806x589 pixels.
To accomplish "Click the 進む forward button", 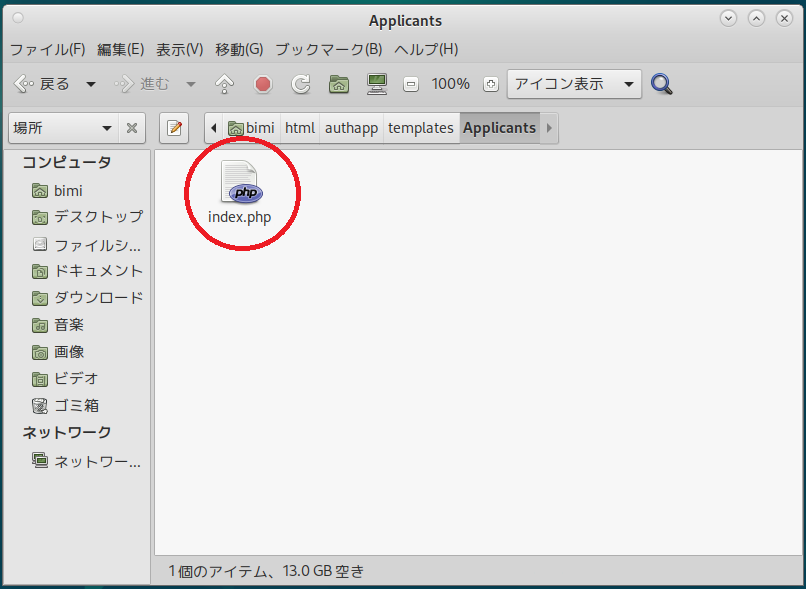I will point(142,84).
